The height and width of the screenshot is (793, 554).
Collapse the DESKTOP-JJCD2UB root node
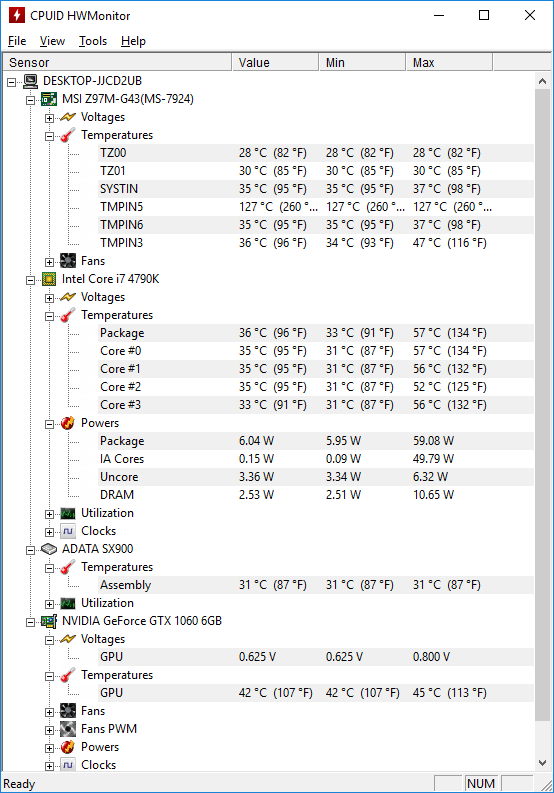(x=12, y=82)
